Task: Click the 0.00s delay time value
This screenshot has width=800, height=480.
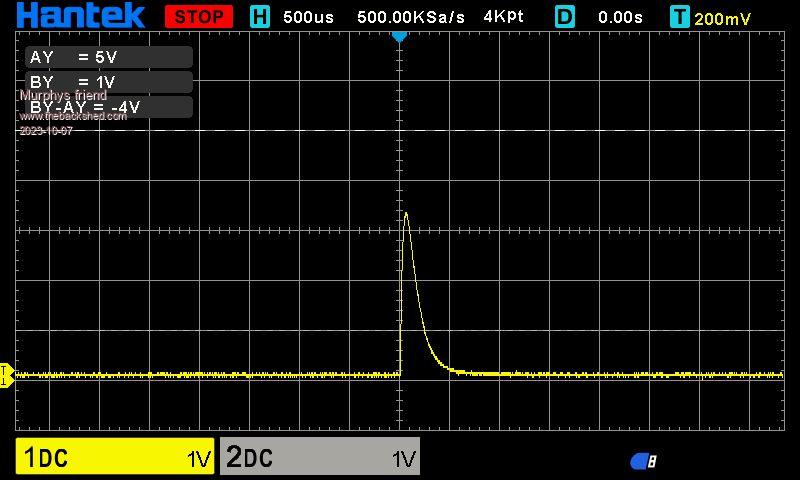Action: coord(620,17)
